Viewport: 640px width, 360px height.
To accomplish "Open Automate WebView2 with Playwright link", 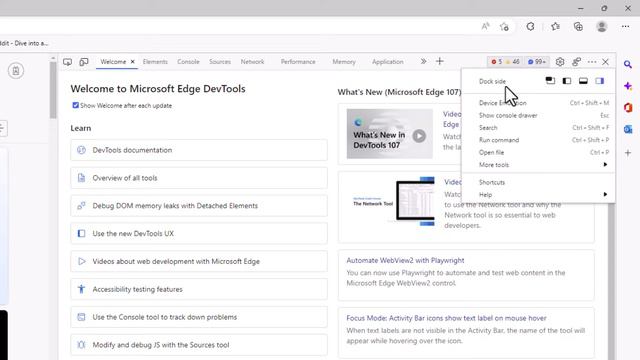I will (405, 260).
